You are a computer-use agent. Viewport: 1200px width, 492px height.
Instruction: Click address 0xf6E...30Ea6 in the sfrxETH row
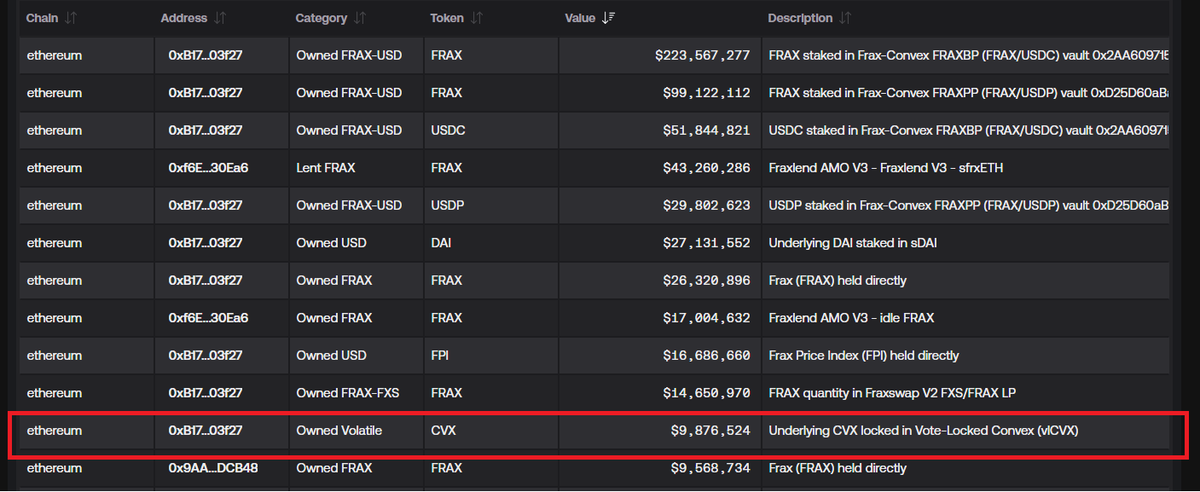208,168
